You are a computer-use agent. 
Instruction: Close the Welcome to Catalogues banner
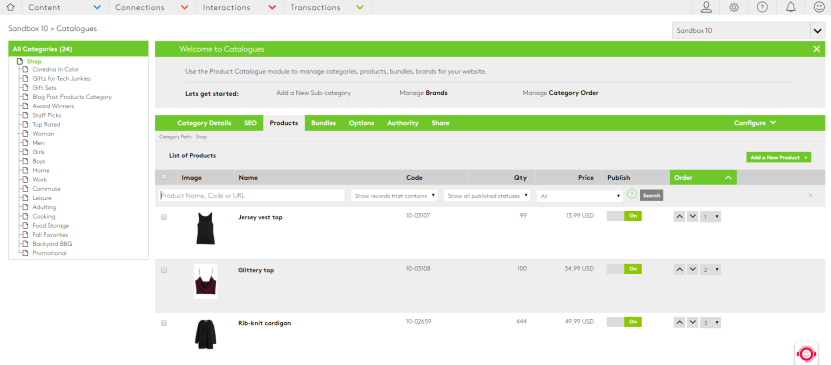click(x=816, y=49)
